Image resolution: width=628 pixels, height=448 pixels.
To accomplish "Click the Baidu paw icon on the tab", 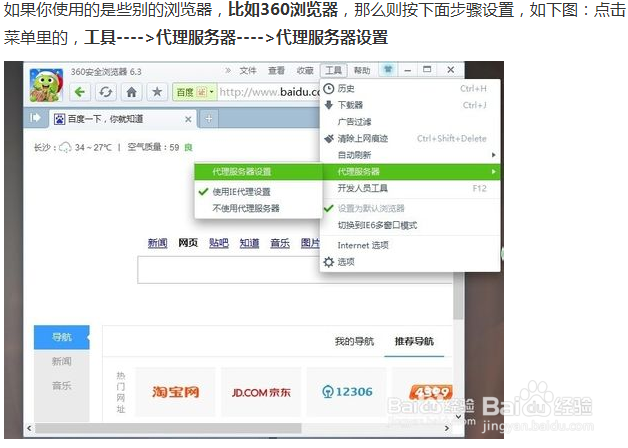I will click(x=59, y=119).
